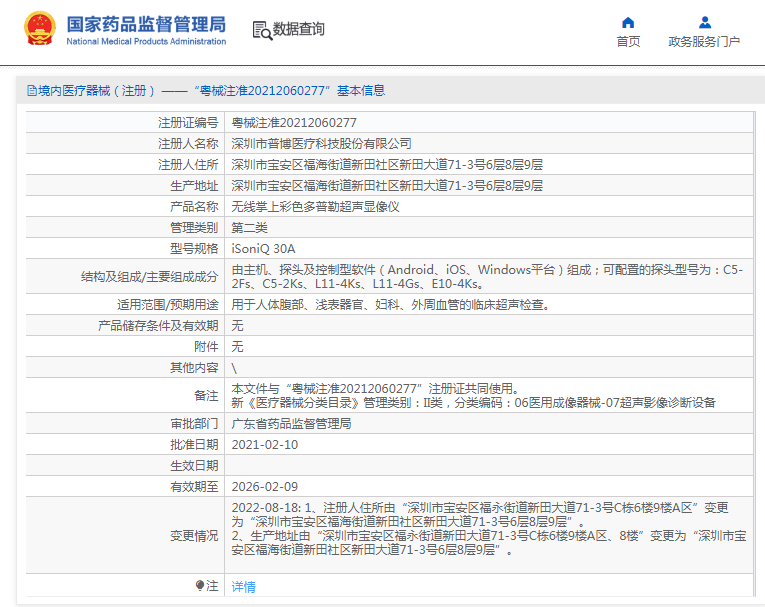Open the 详情 link
Screen dimensions: 765x607
(243, 586)
